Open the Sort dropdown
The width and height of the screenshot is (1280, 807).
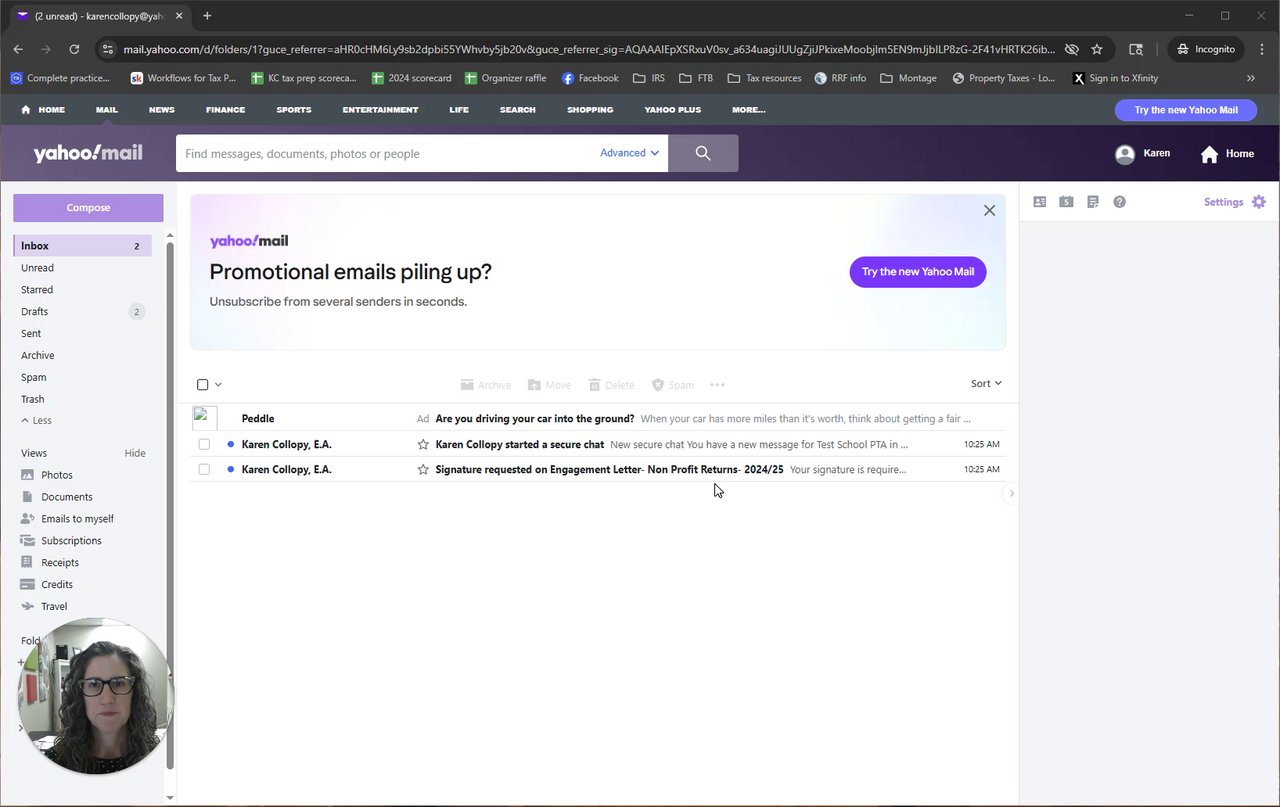click(986, 383)
